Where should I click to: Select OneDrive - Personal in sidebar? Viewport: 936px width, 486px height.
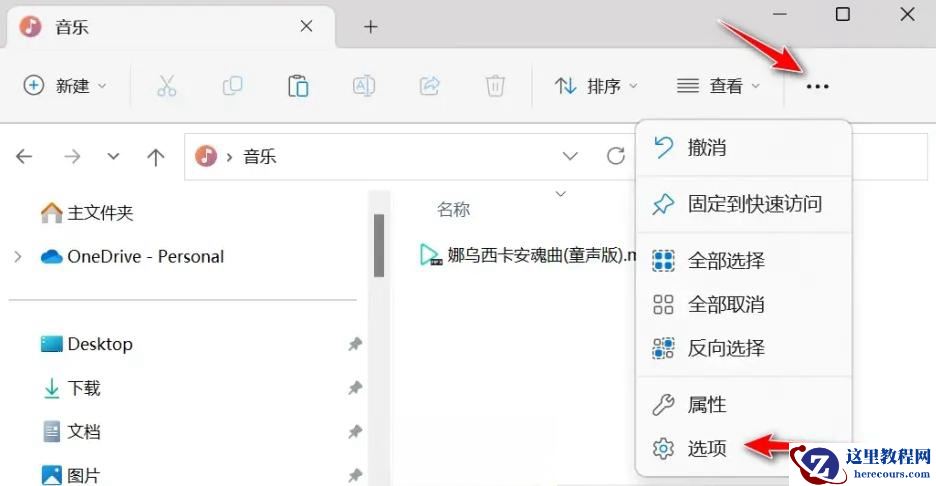(x=133, y=257)
